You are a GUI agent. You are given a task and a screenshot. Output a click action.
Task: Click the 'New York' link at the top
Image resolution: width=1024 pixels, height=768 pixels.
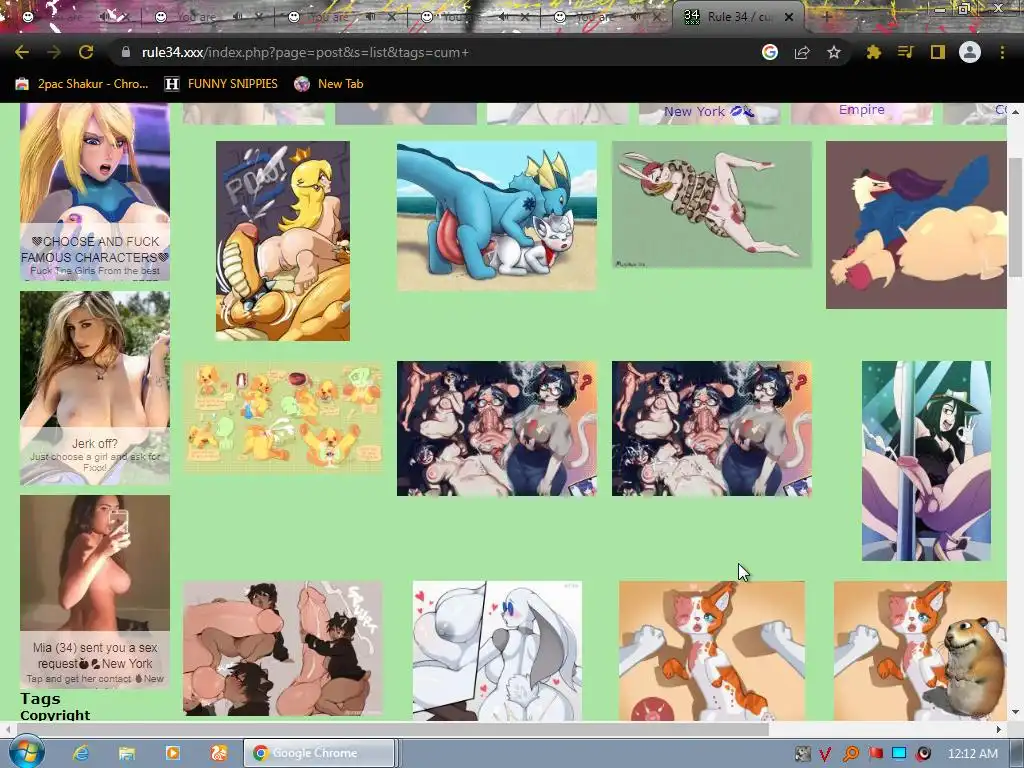click(x=709, y=111)
